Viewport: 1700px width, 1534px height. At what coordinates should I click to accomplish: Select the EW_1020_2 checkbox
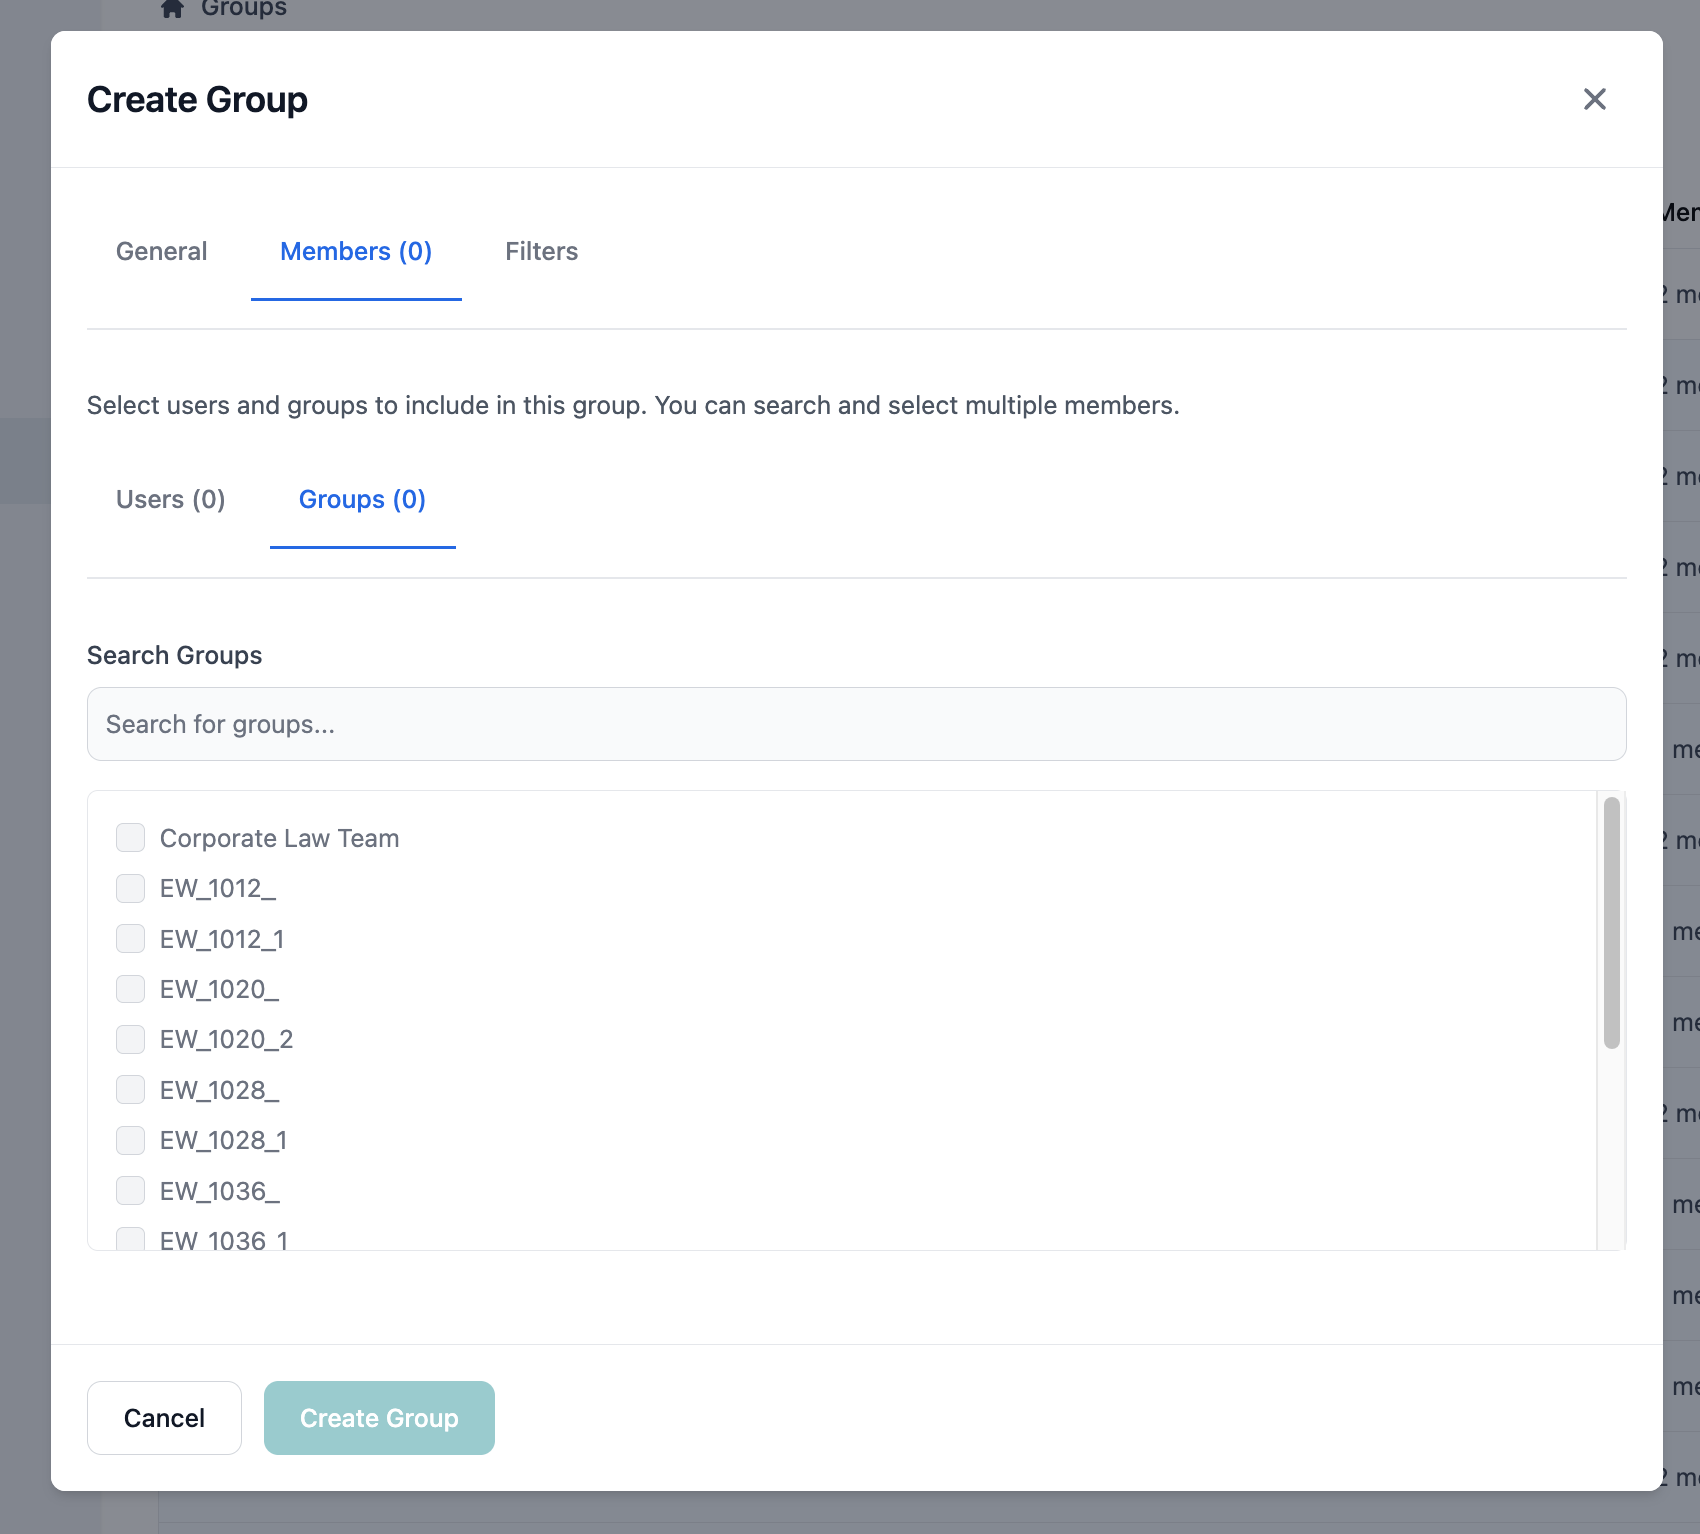[130, 1039]
